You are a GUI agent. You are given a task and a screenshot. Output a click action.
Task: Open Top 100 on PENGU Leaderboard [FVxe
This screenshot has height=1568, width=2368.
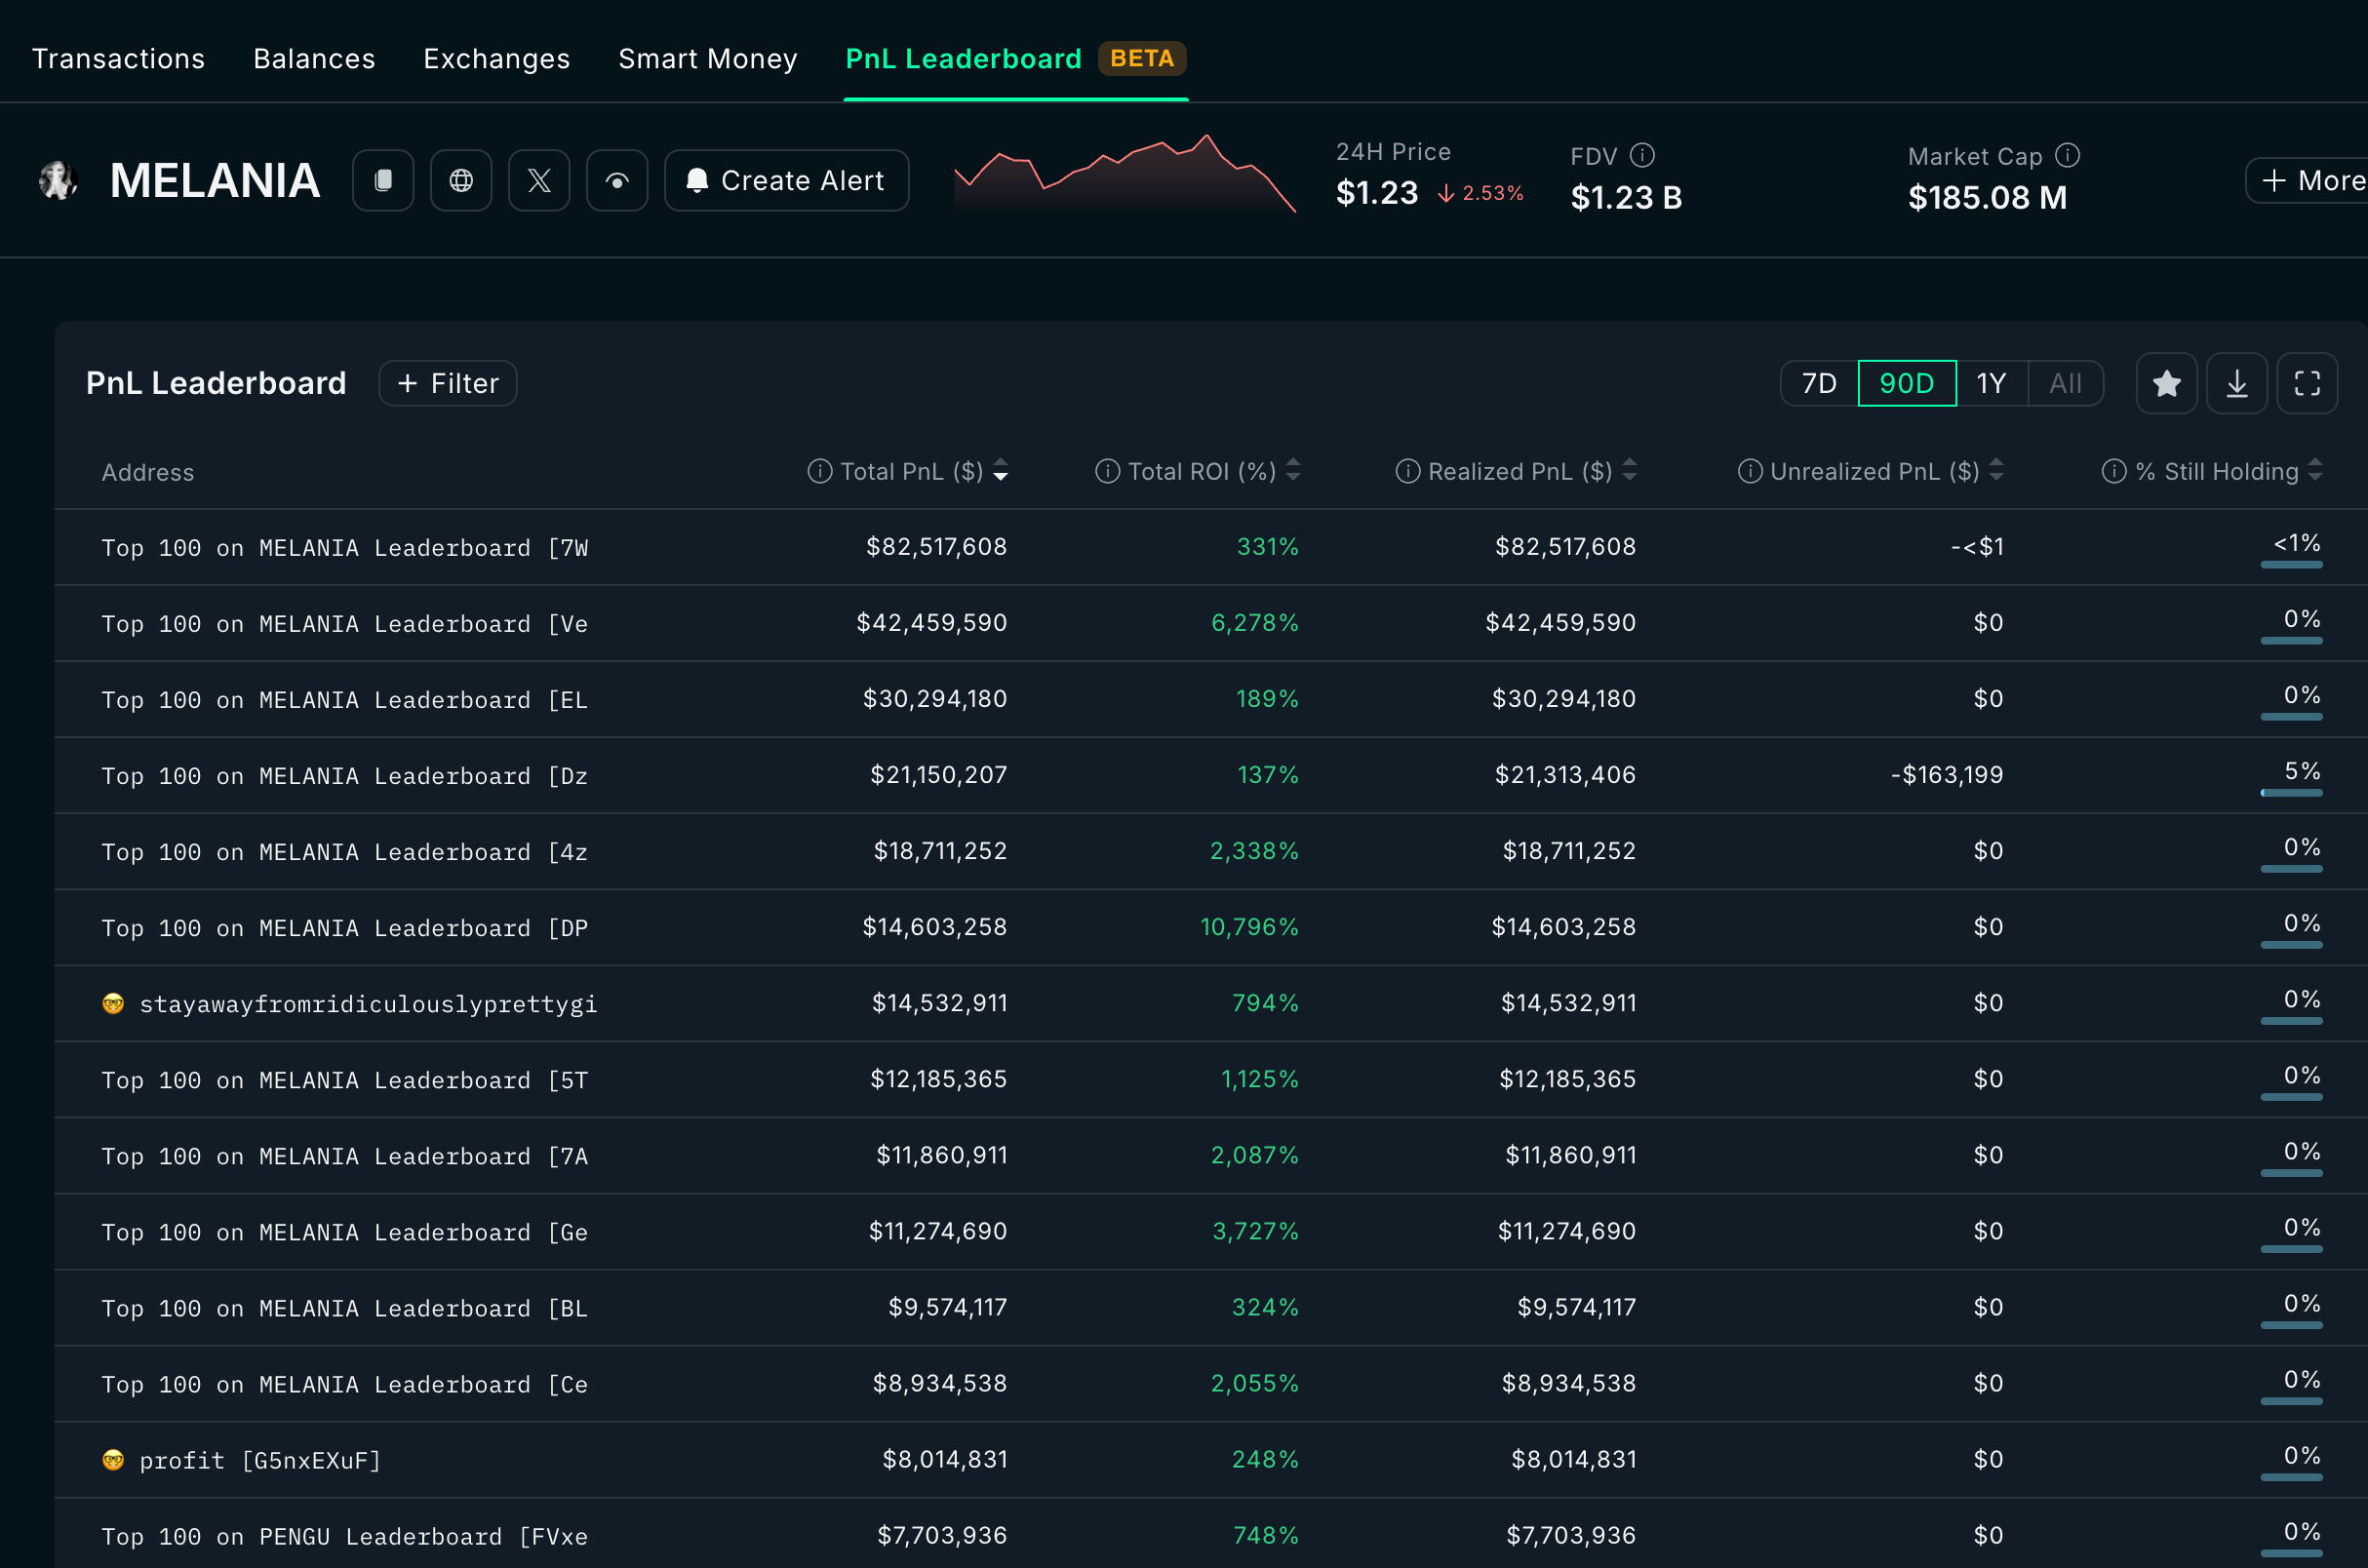[x=345, y=1536]
